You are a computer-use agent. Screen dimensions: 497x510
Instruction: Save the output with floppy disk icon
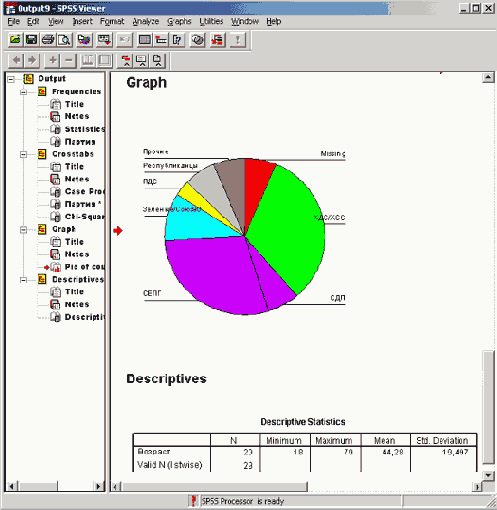tap(31, 40)
